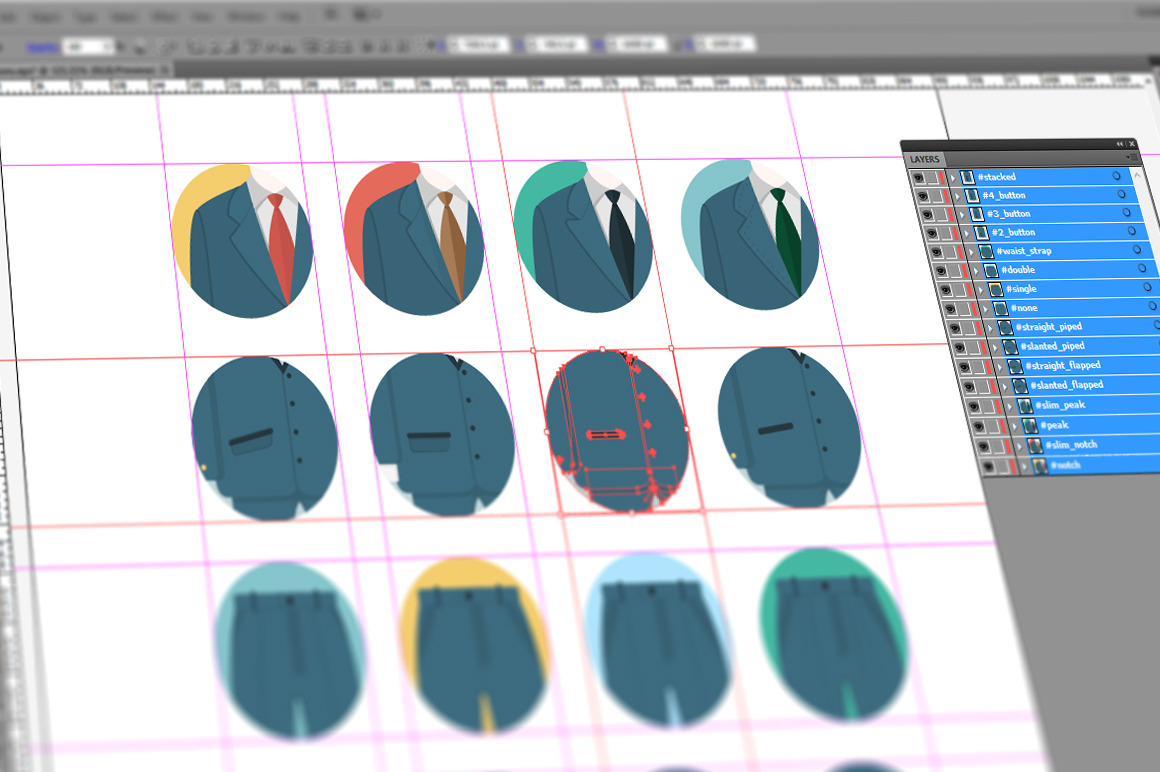Viewport: 1160px width, 772px height.
Task: Expand the #straight_piped layer contents
Action: (991, 327)
